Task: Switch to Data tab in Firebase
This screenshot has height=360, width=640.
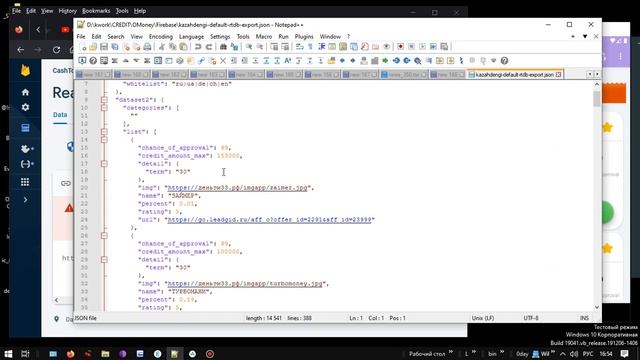Action: click(x=60, y=115)
